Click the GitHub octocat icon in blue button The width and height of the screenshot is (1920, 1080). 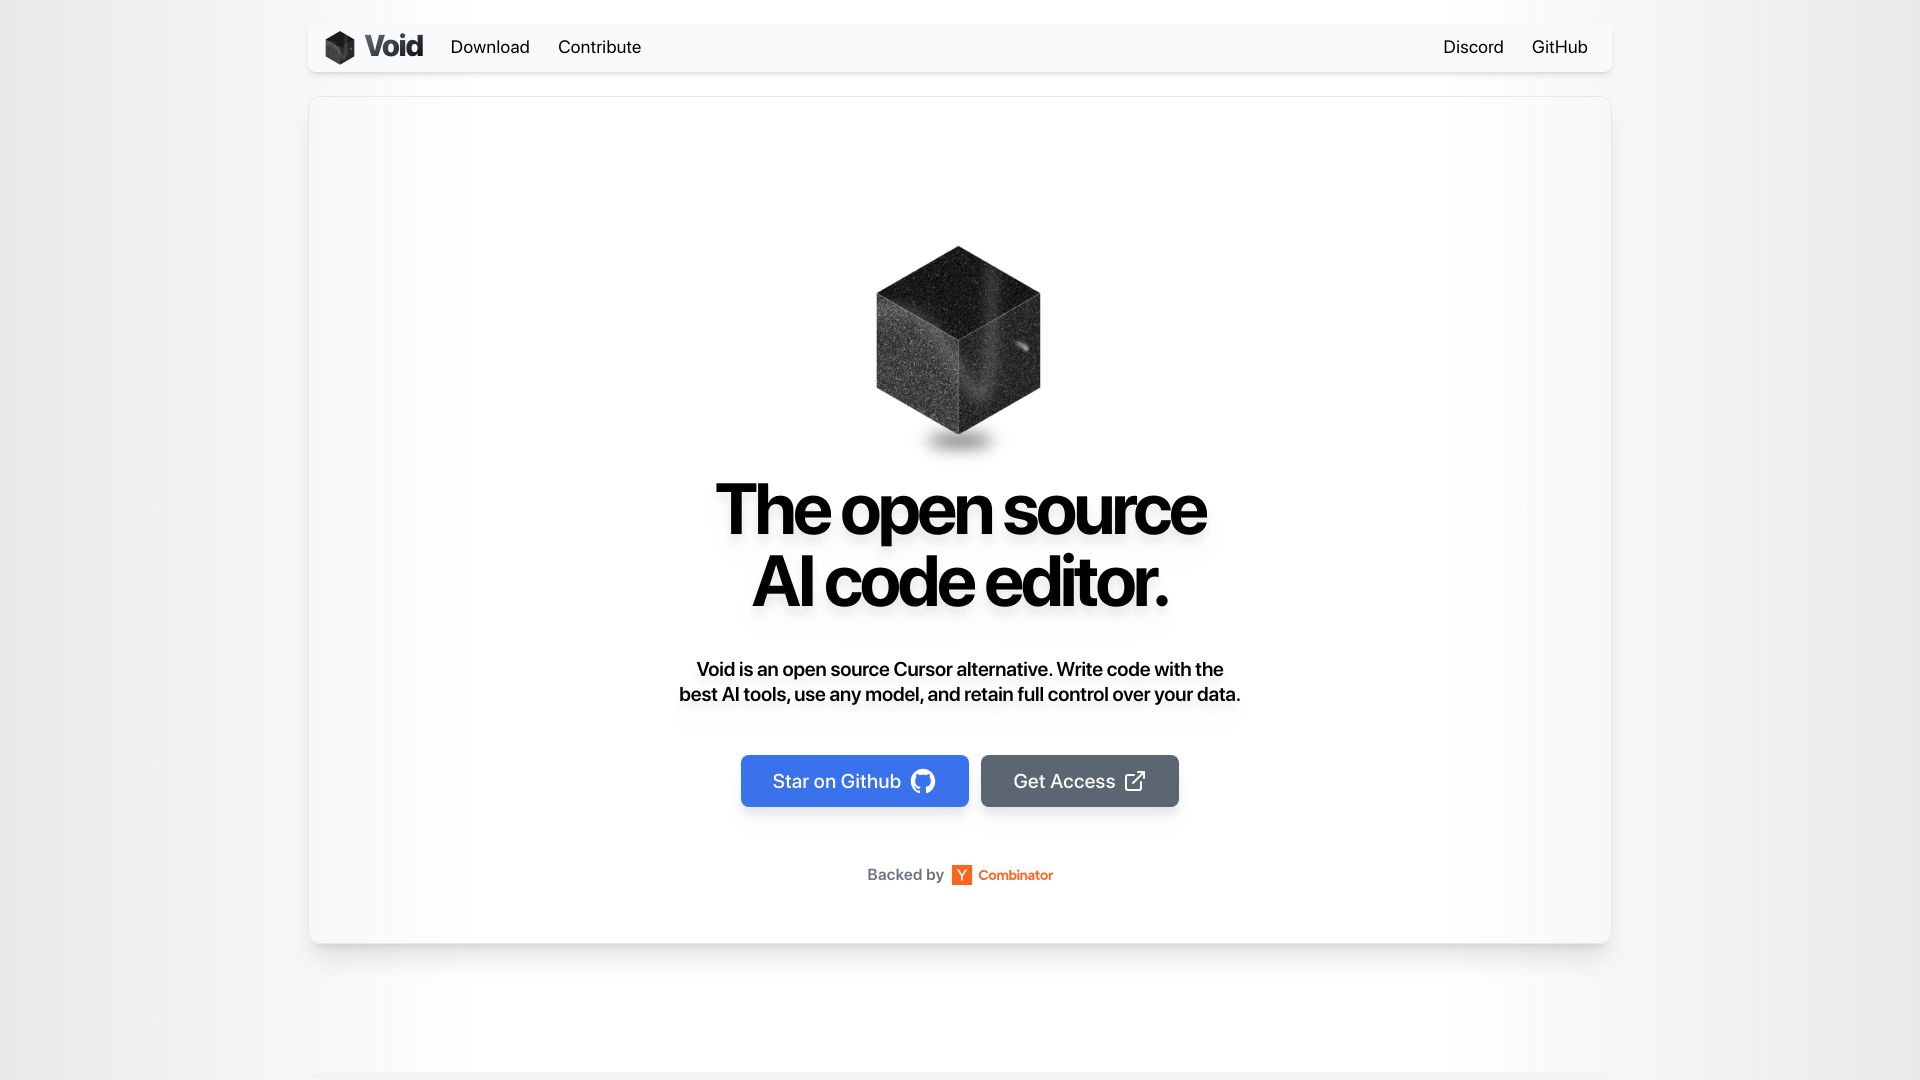tap(923, 781)
